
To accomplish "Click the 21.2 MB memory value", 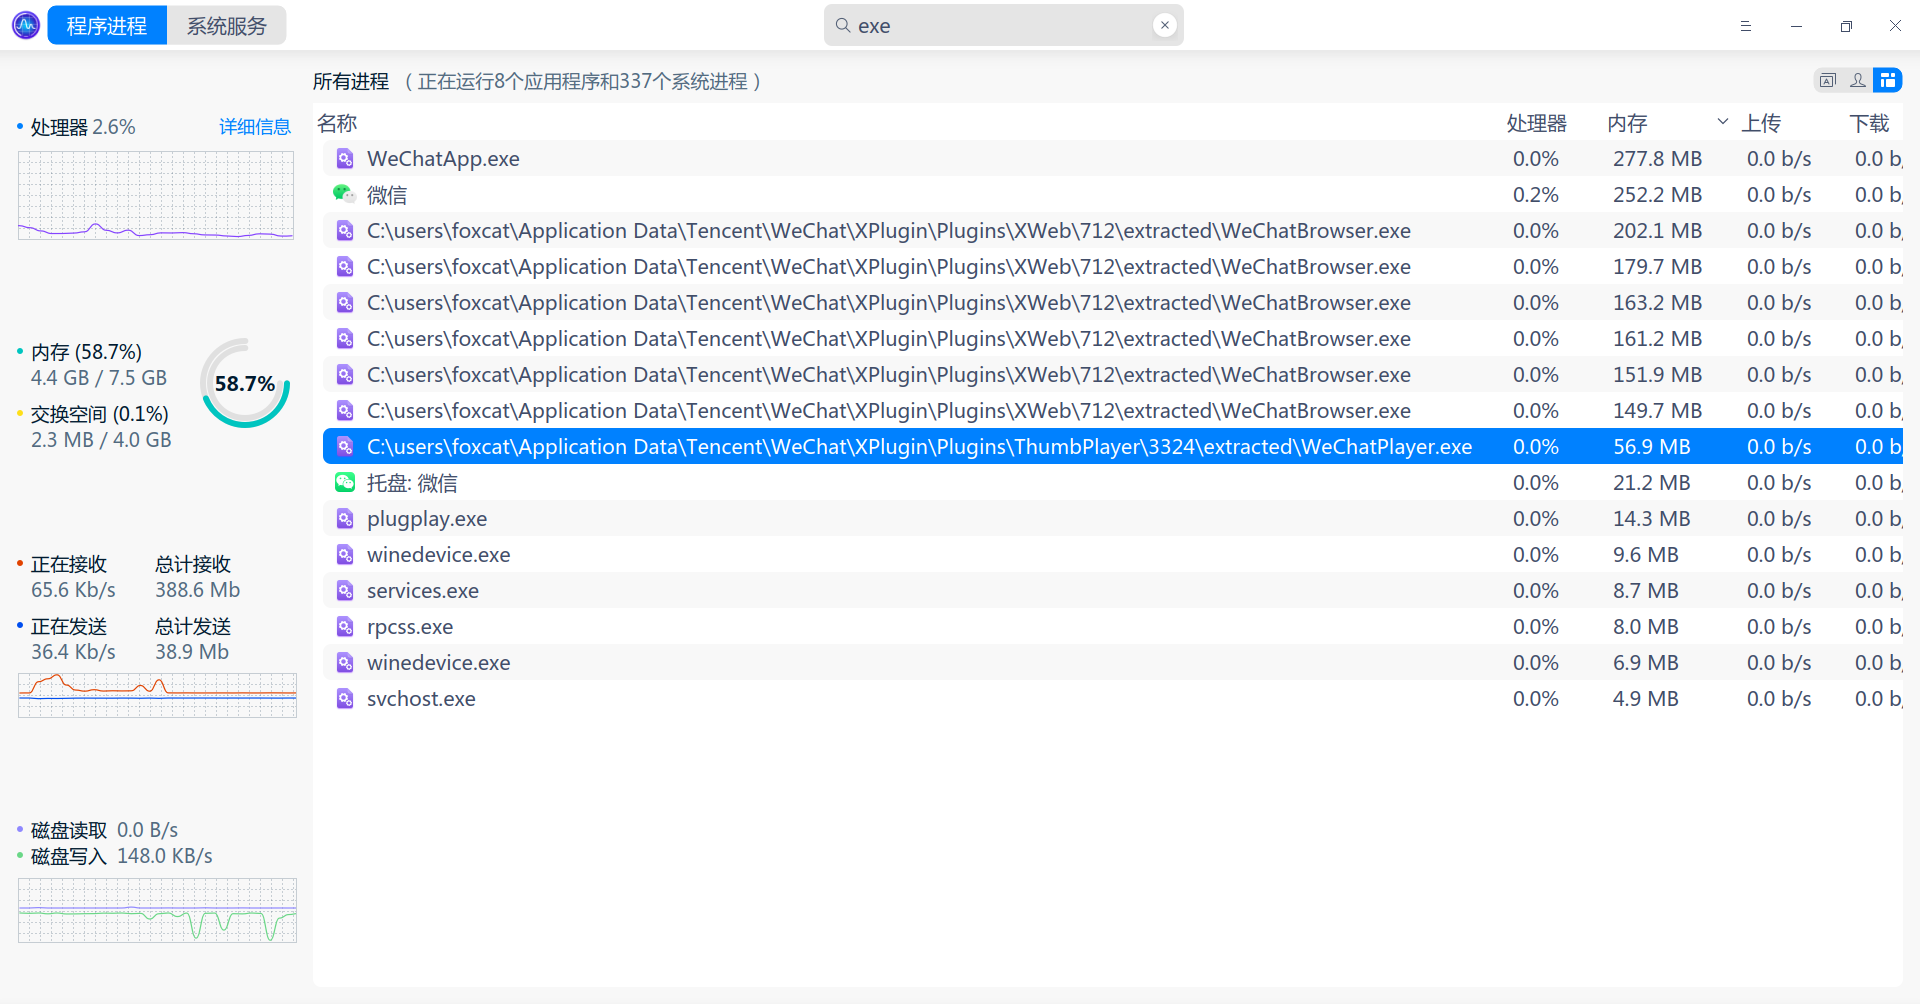I will pyautogui.click(x=1651, y=482).
